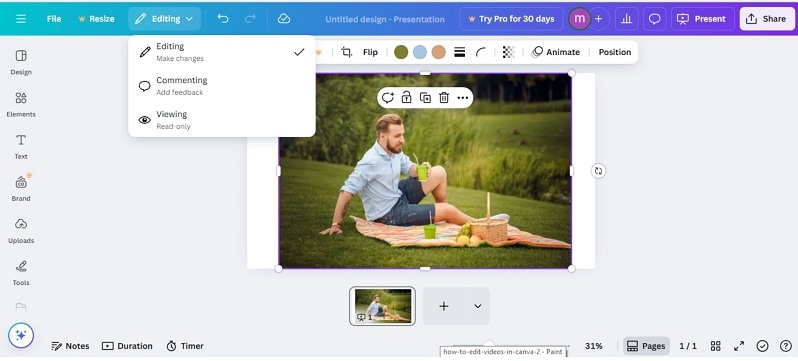The height and width of the screenshot is (361, 798).
Task: Duplicate the selected image
Action: [x=425, y=98]
